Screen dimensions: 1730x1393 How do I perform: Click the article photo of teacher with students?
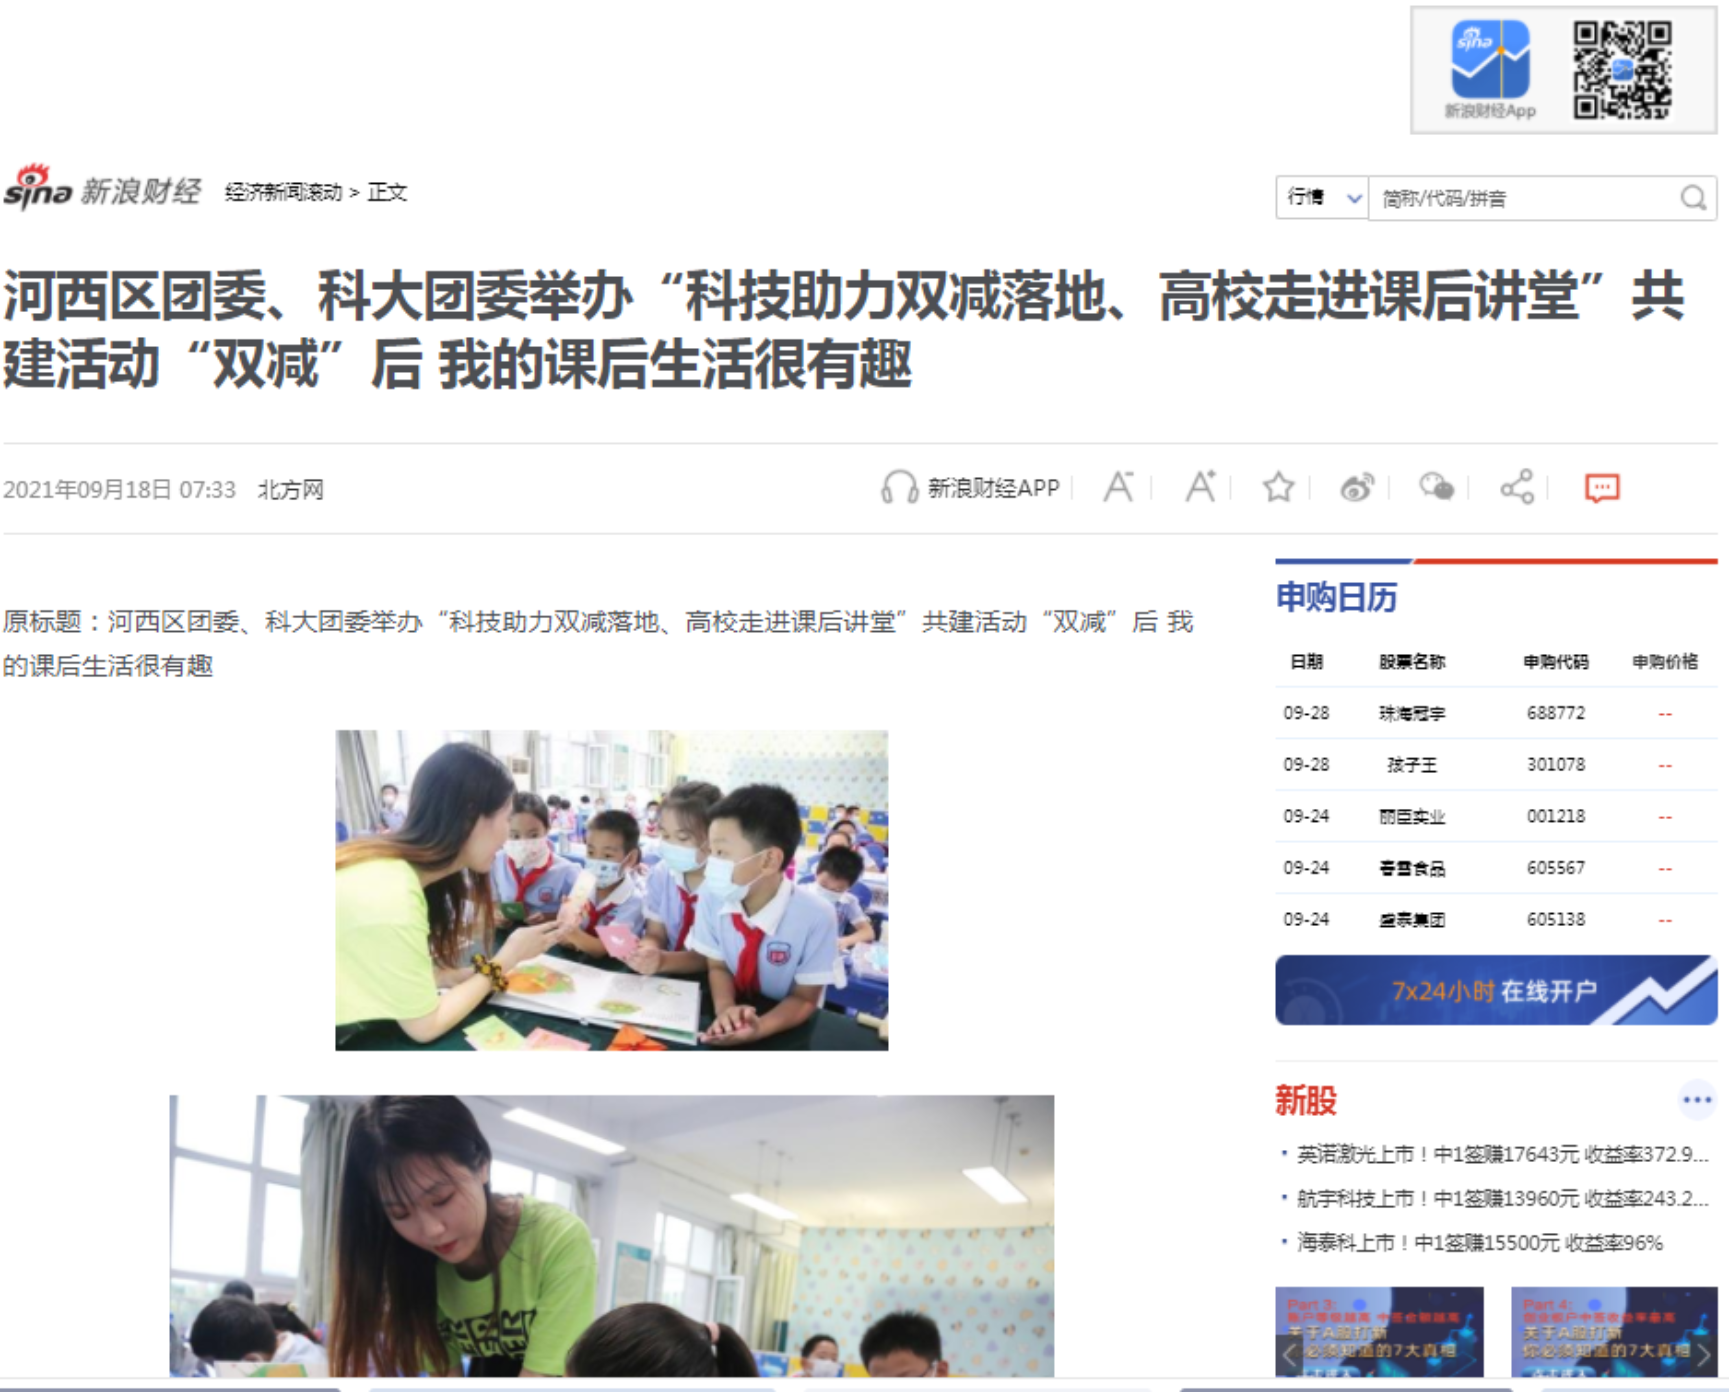[x=611, y=890]
